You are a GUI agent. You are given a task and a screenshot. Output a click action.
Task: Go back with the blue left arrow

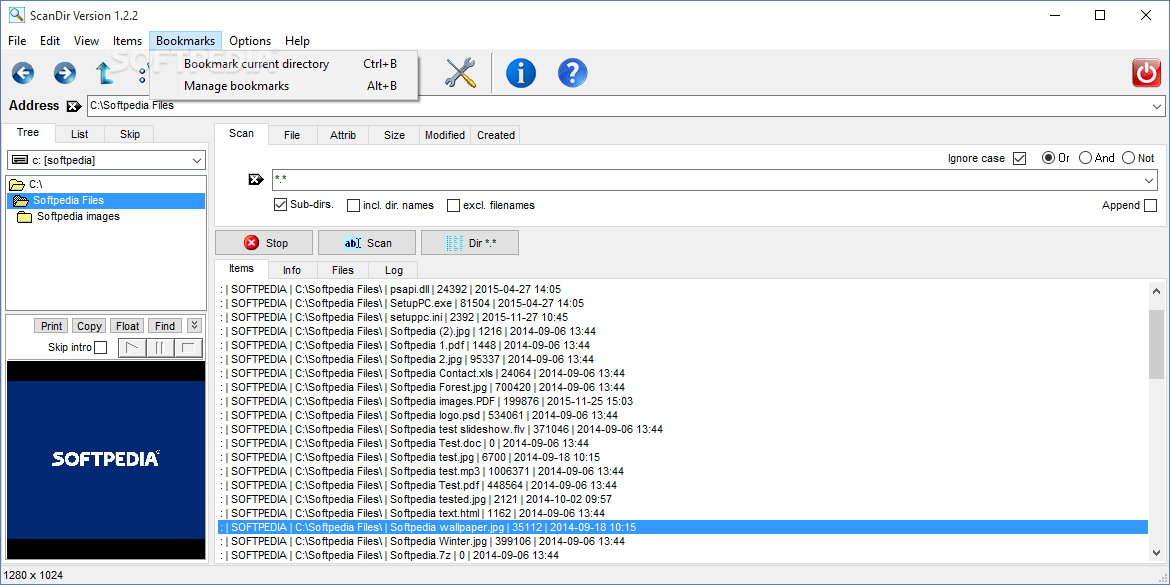point(23,72)
